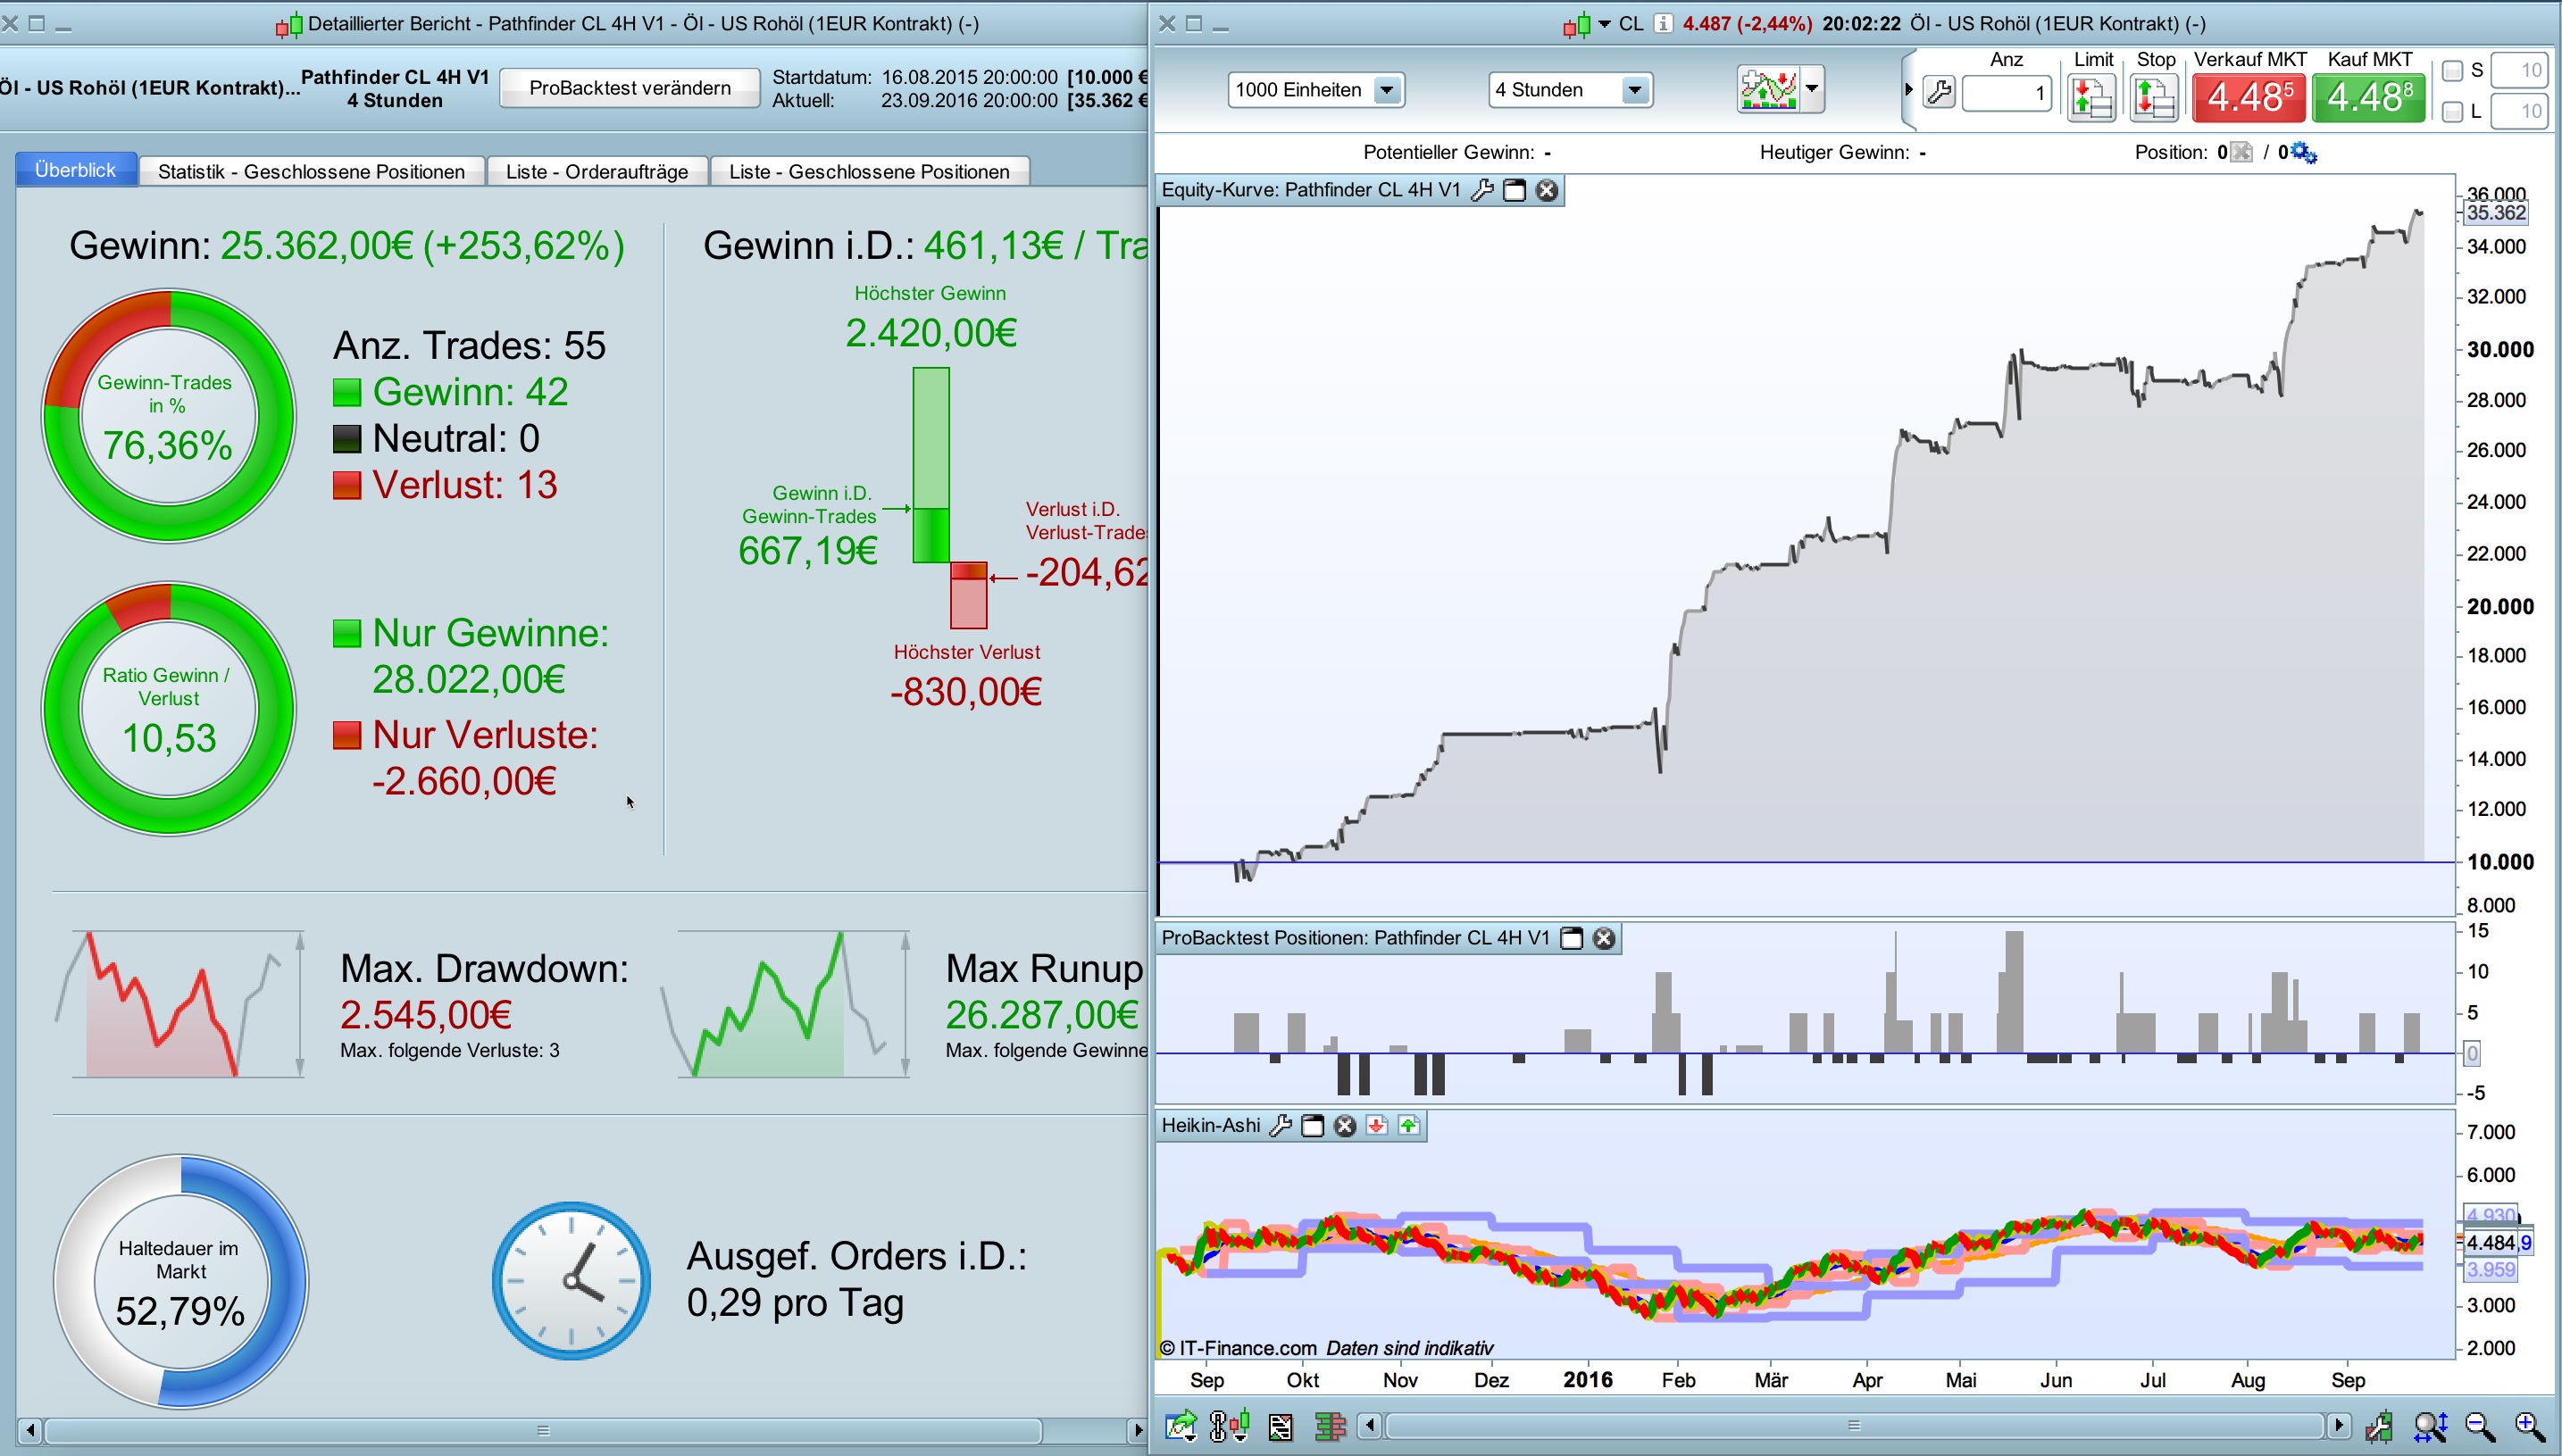The width and height of the screenshot is (2562, 1456).
Task: Click Heikin-Ashi move panel up arrow
Action: click(x=1409, y=1126)
